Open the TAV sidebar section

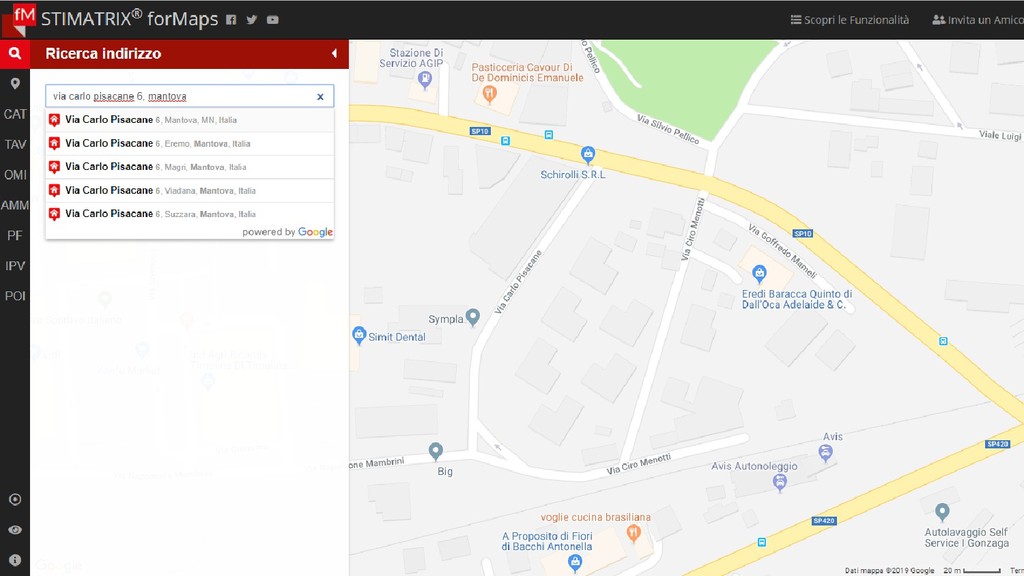[15, 144]
